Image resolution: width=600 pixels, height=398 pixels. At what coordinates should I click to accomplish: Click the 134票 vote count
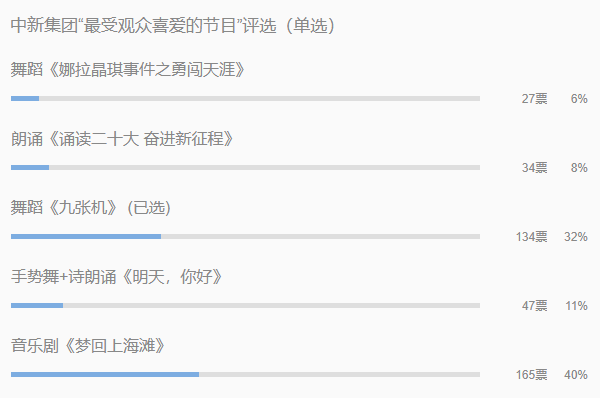tap(532, 237)
